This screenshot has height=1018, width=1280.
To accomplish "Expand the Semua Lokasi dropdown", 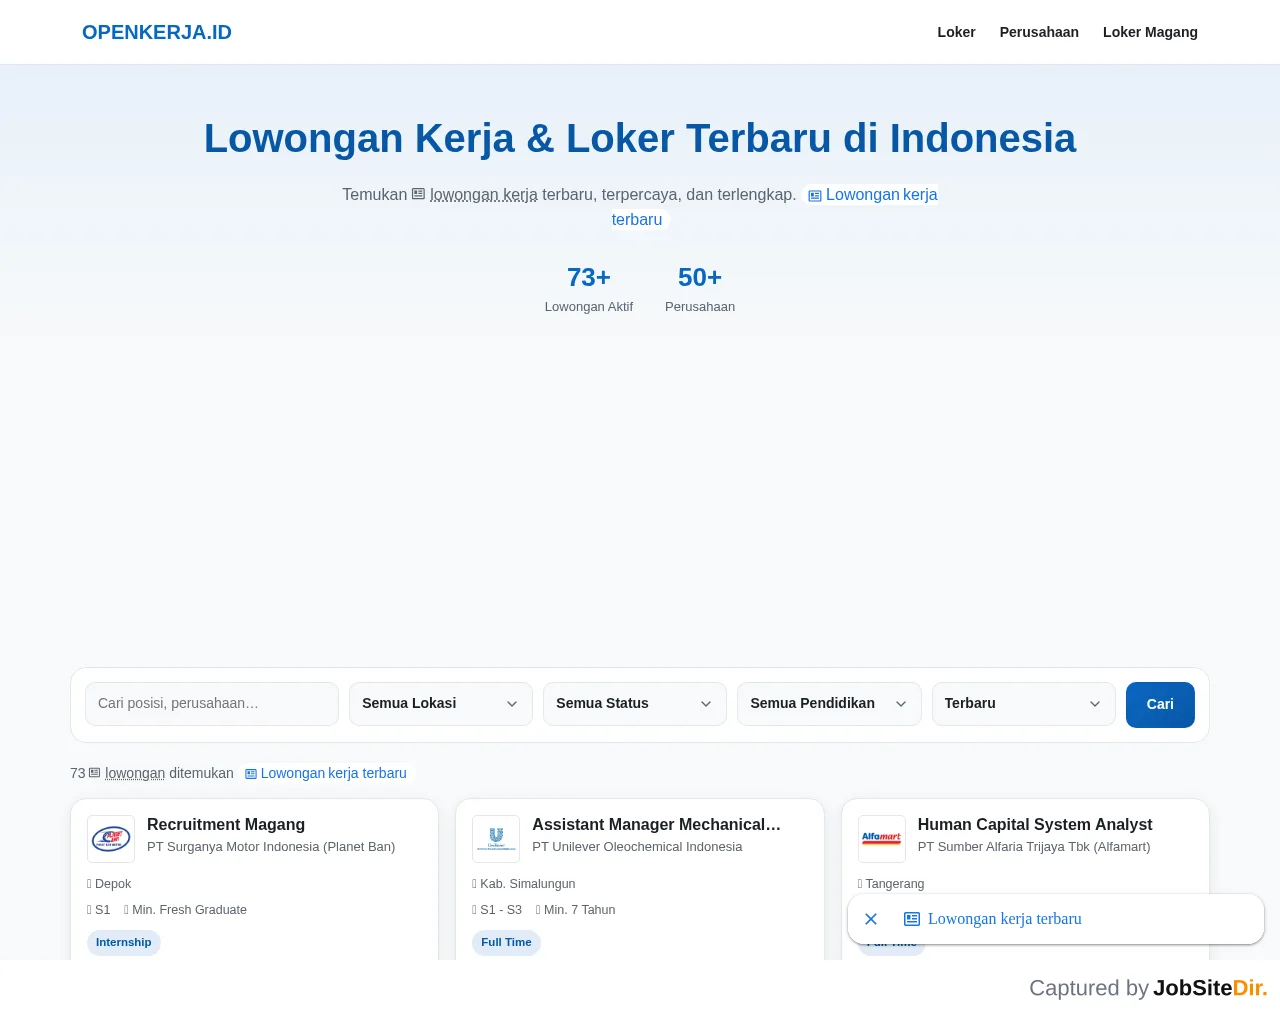I will tap(441, 704).
